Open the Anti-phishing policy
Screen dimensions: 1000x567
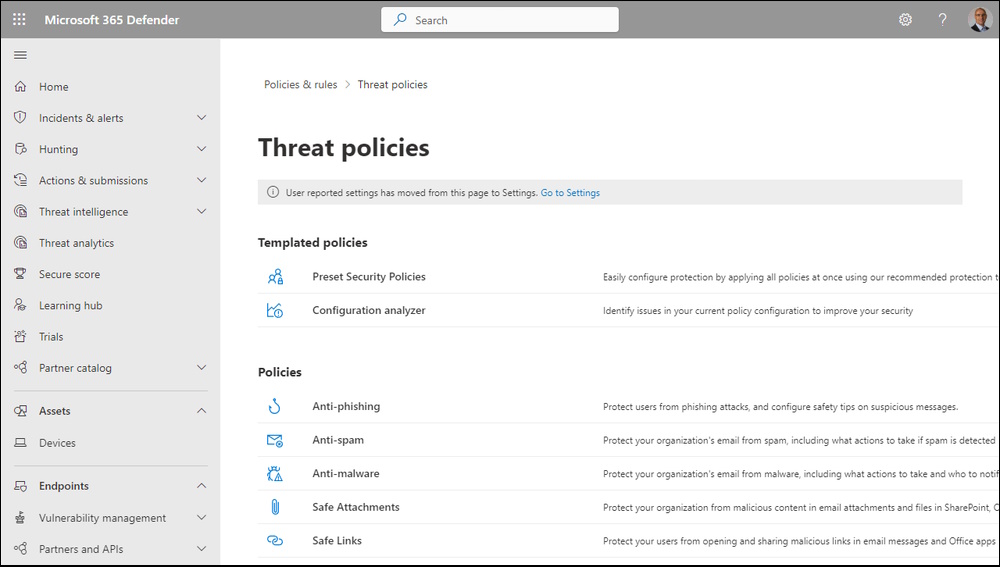(x=346, y=406)
